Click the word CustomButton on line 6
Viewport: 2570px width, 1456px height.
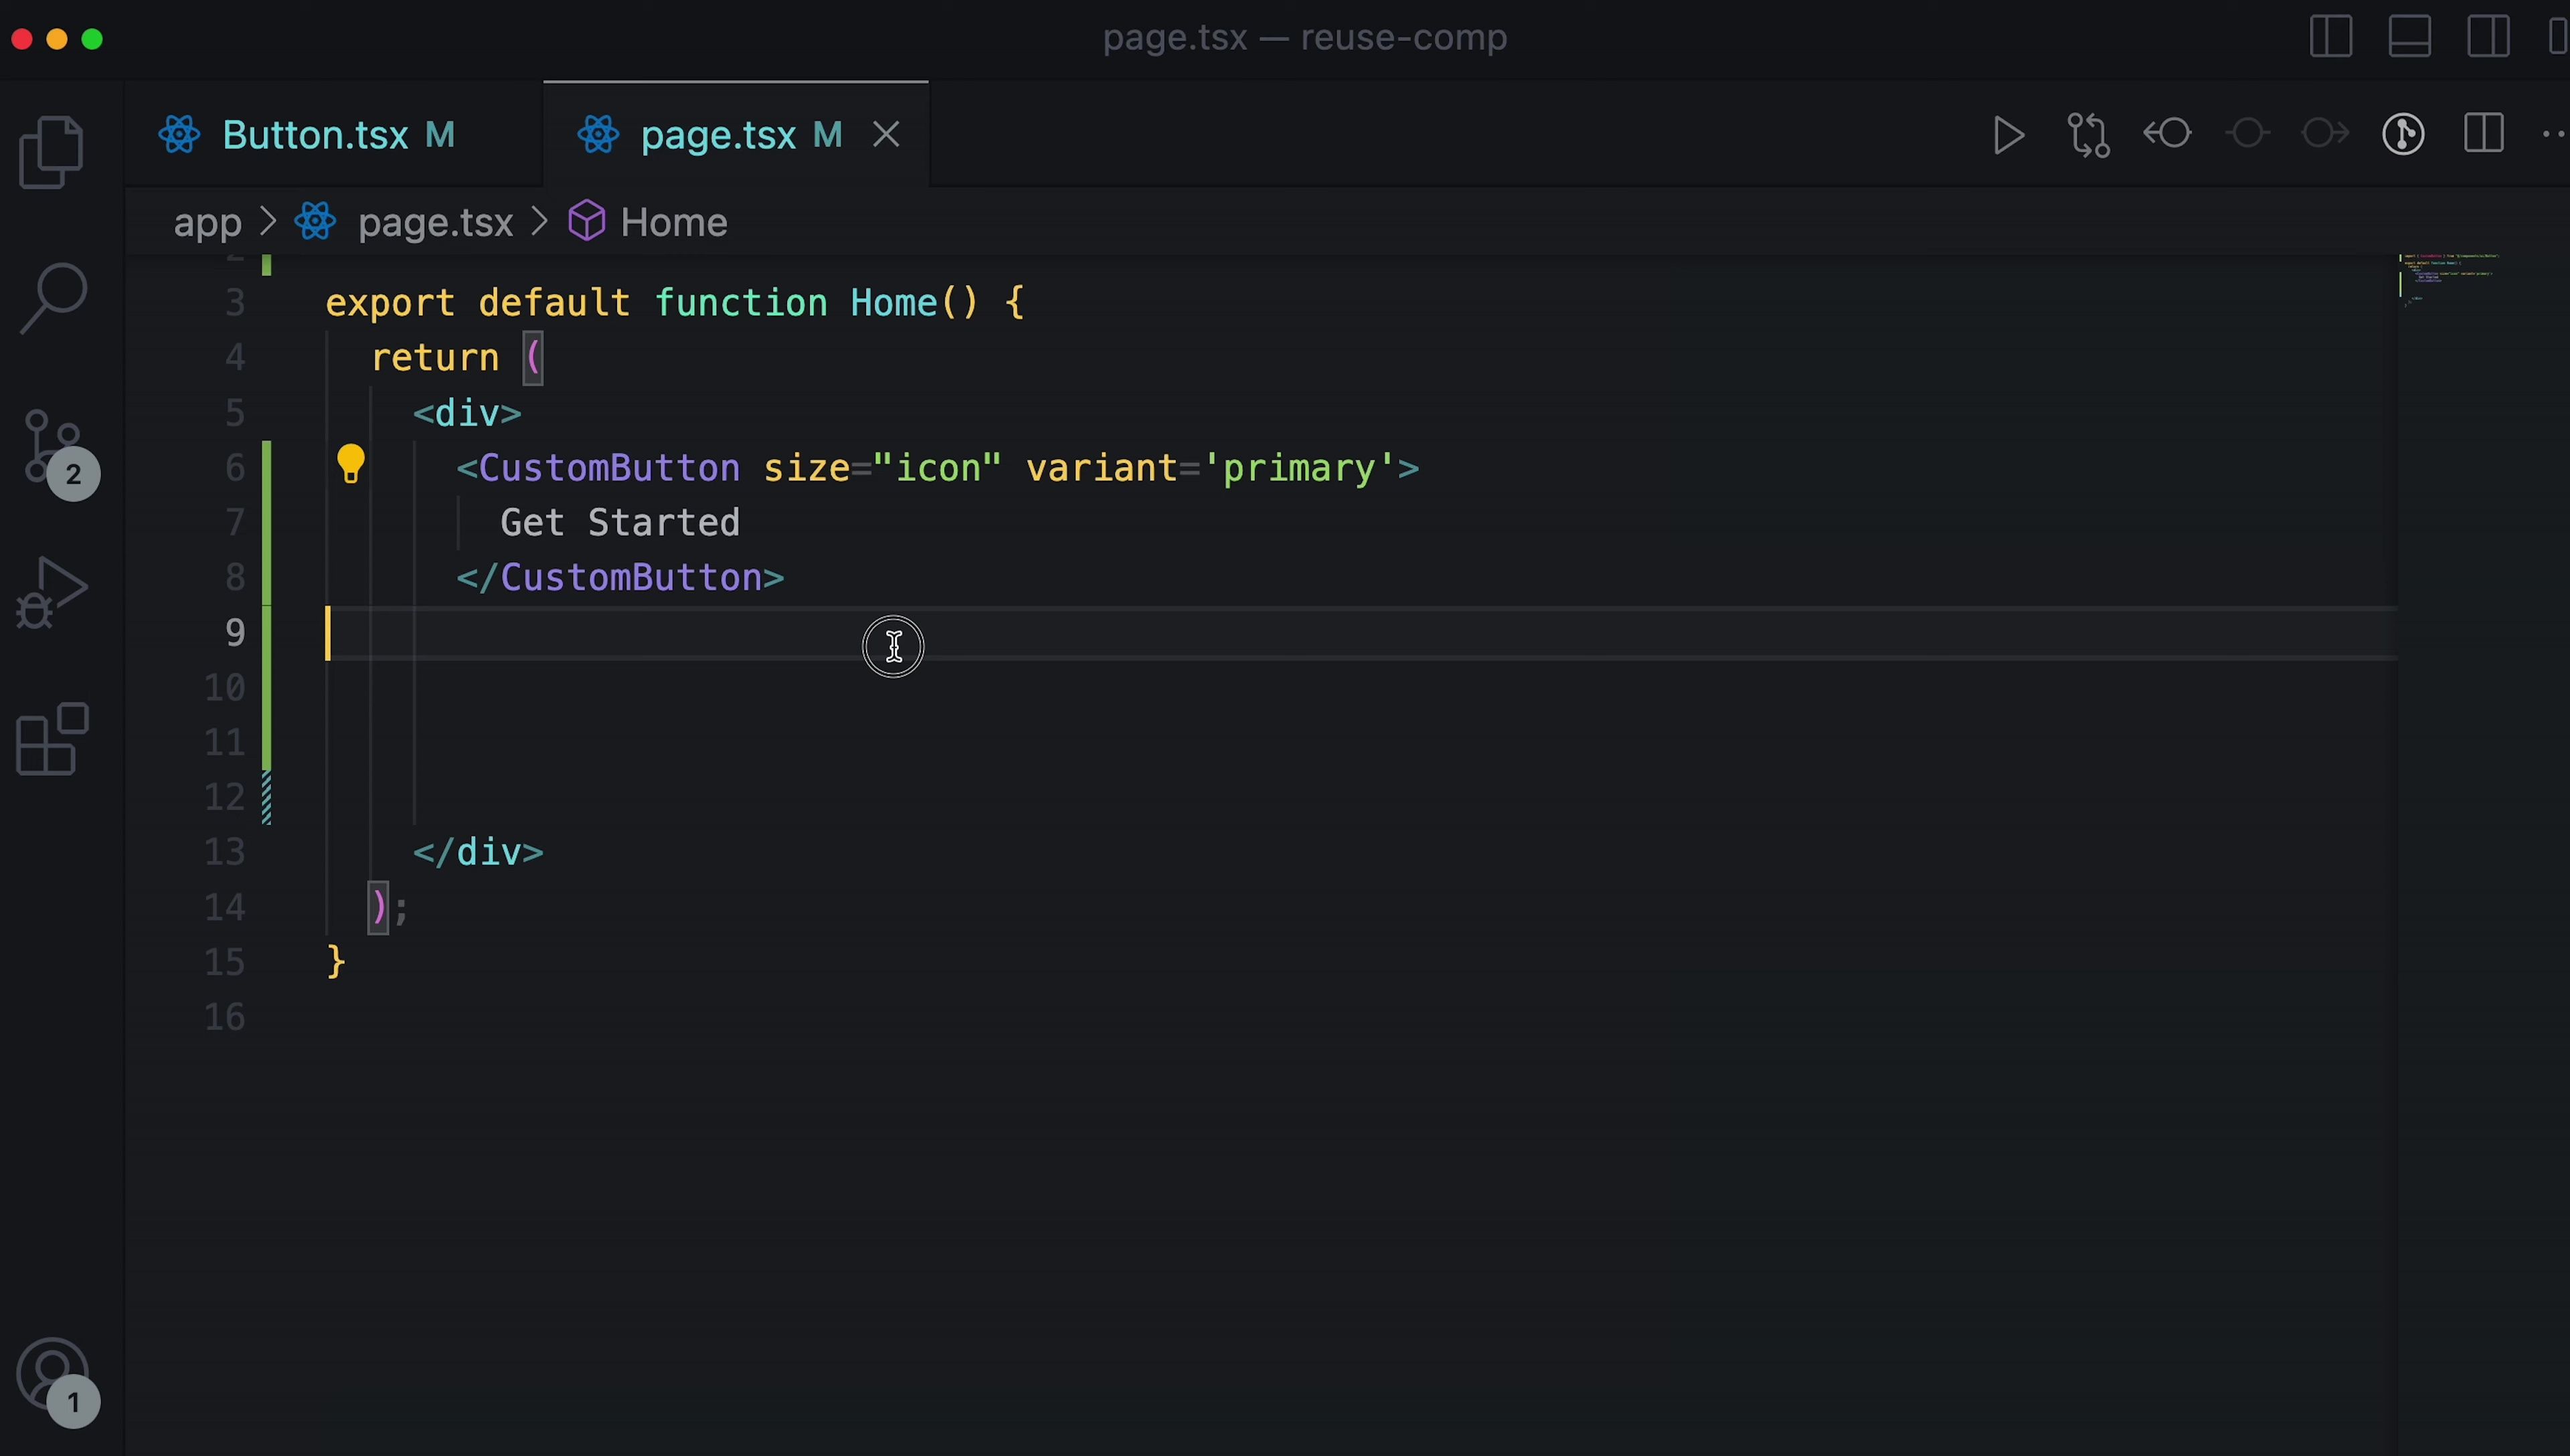(609, 468)
